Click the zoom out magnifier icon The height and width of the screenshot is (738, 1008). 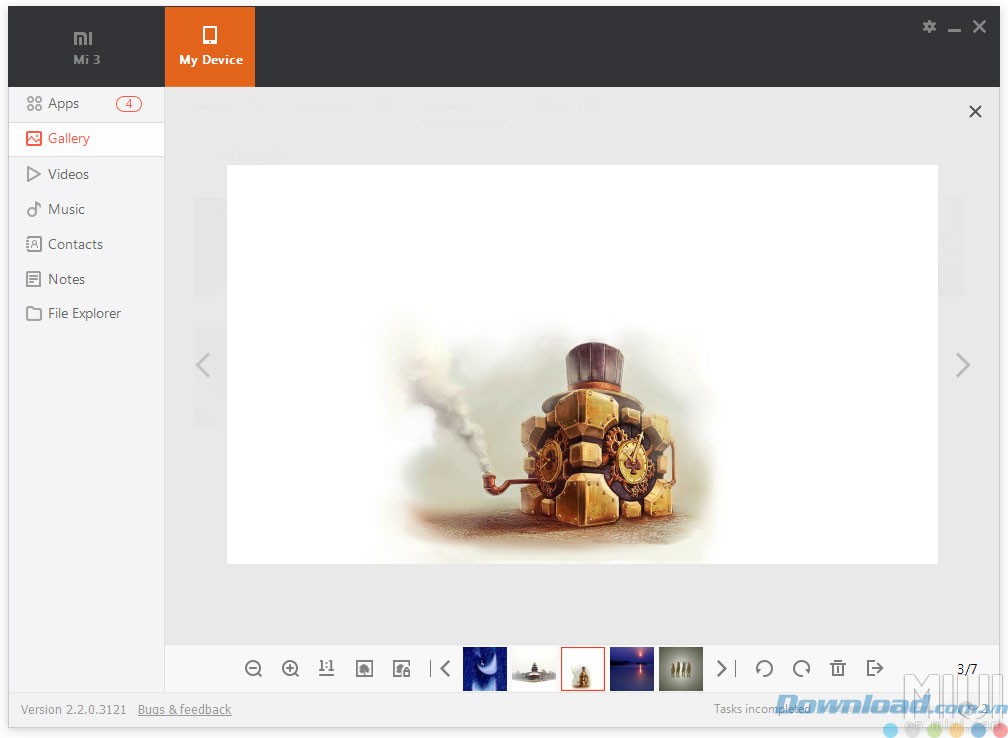(254, 669)
